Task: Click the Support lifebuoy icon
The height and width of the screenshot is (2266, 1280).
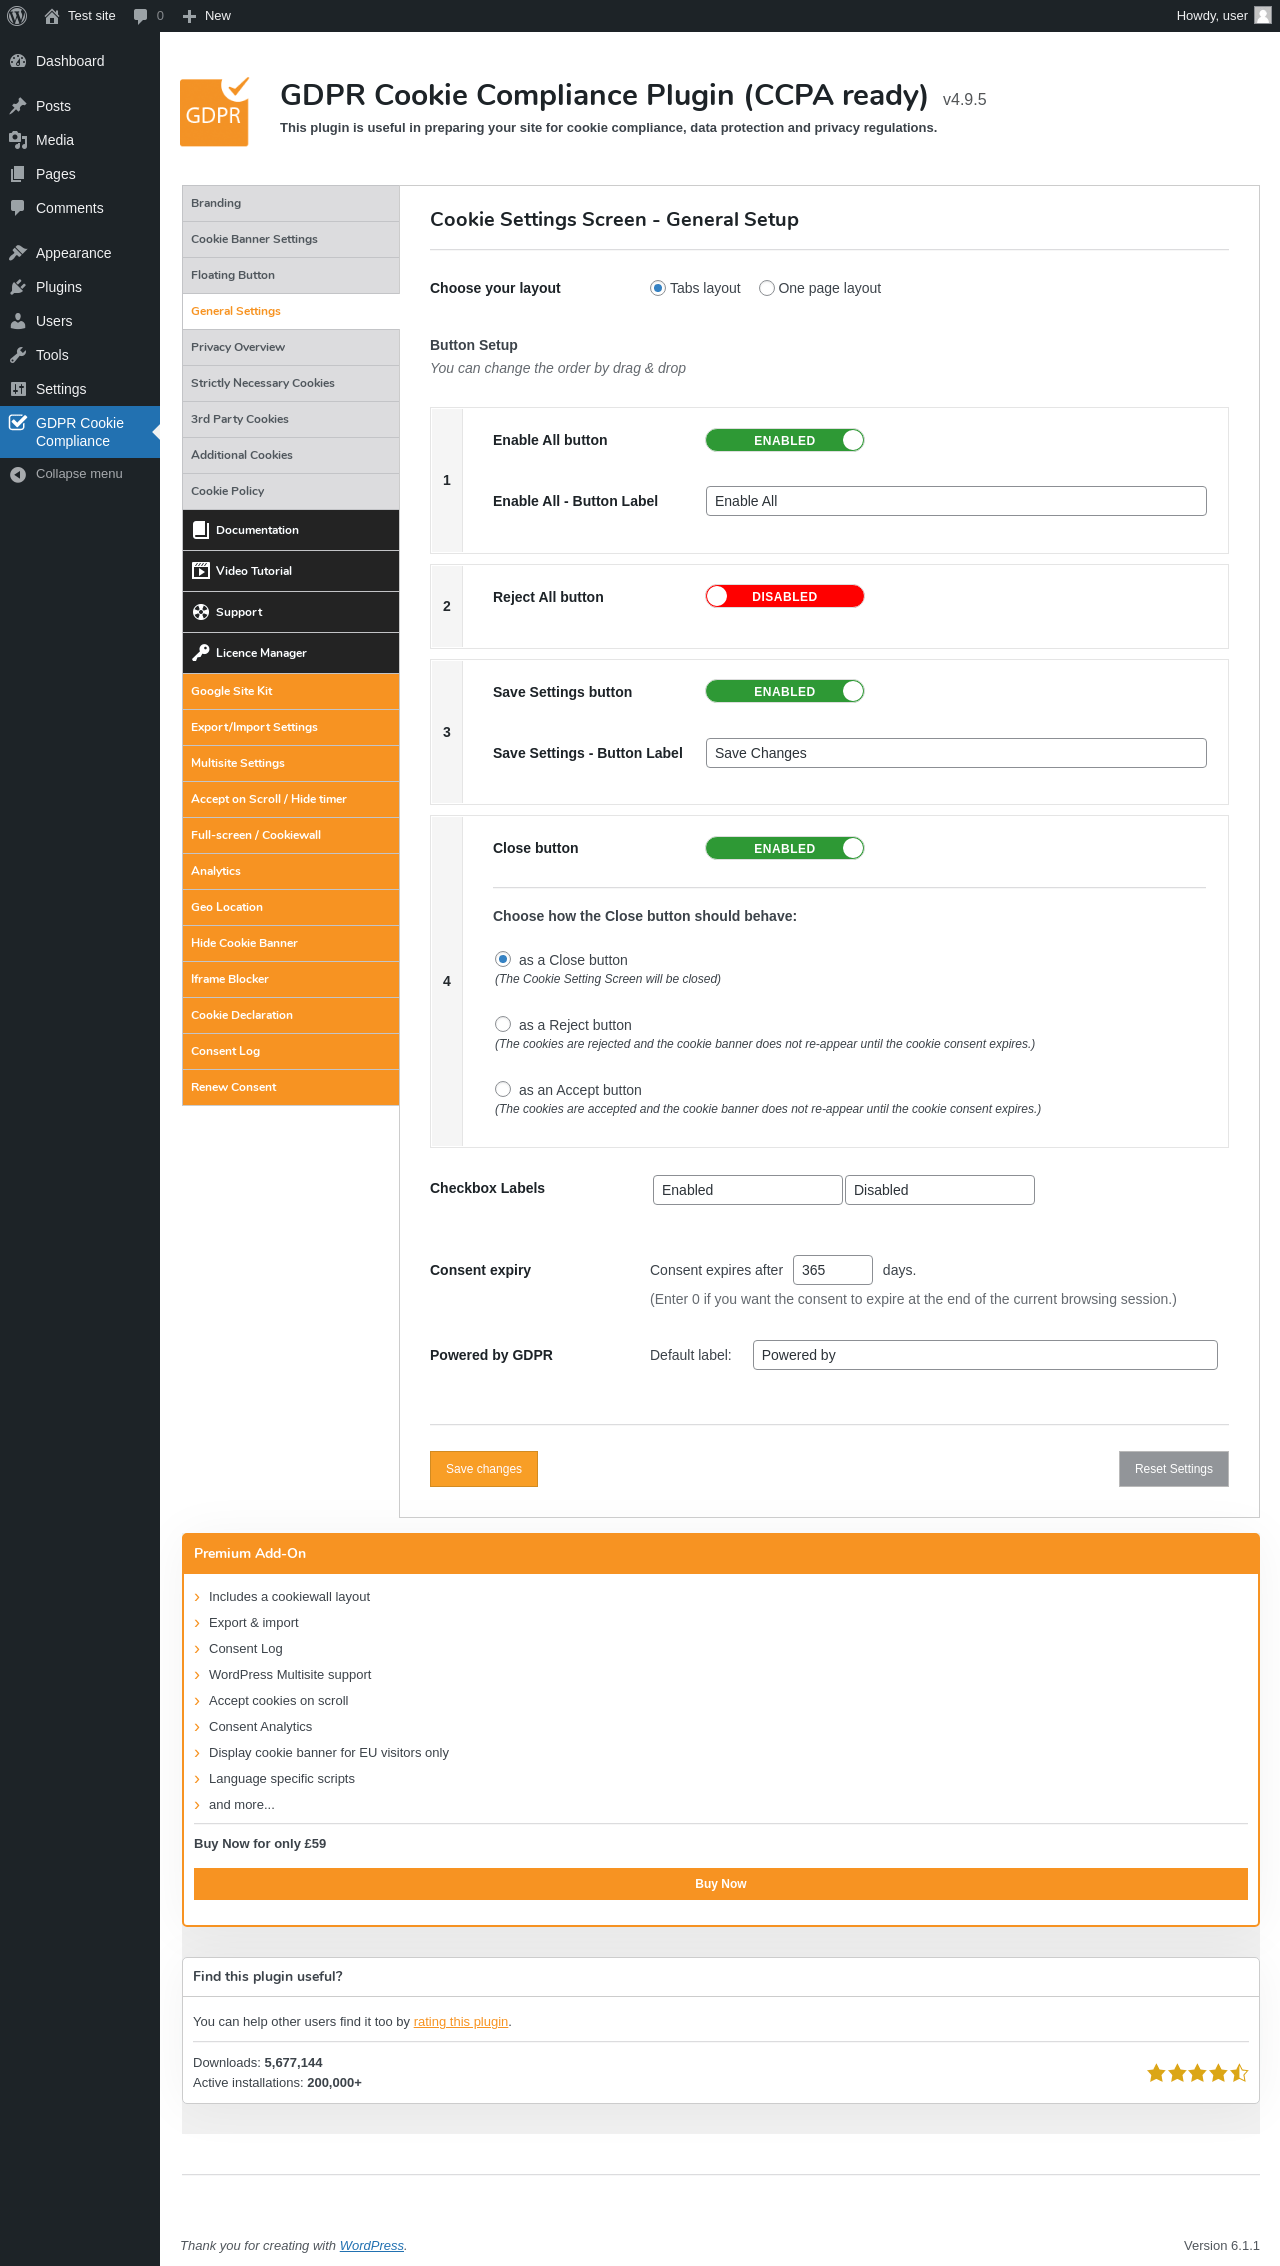Action: pos(201,612)
